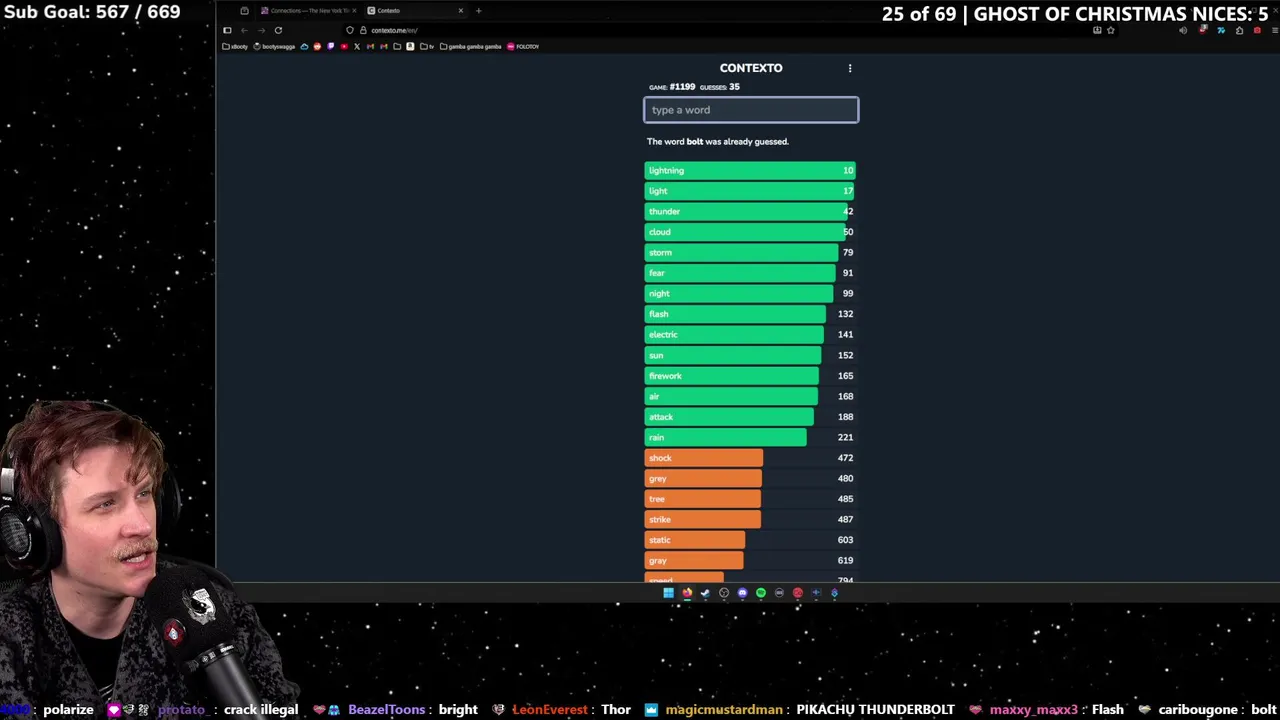
Task: Open the FOLOTOY bookmark
Action: click(x=524, y=47)
